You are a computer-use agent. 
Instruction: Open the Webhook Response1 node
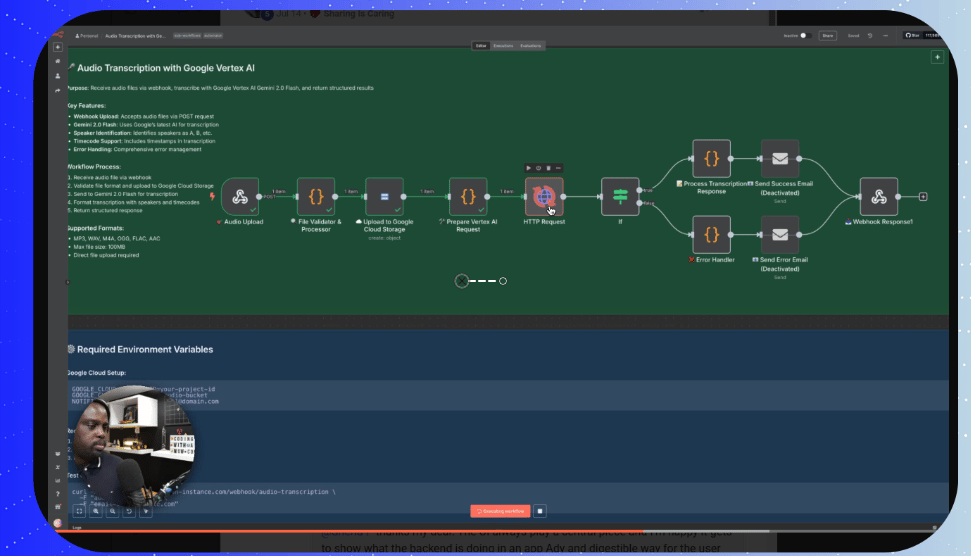tap(879, 197)
